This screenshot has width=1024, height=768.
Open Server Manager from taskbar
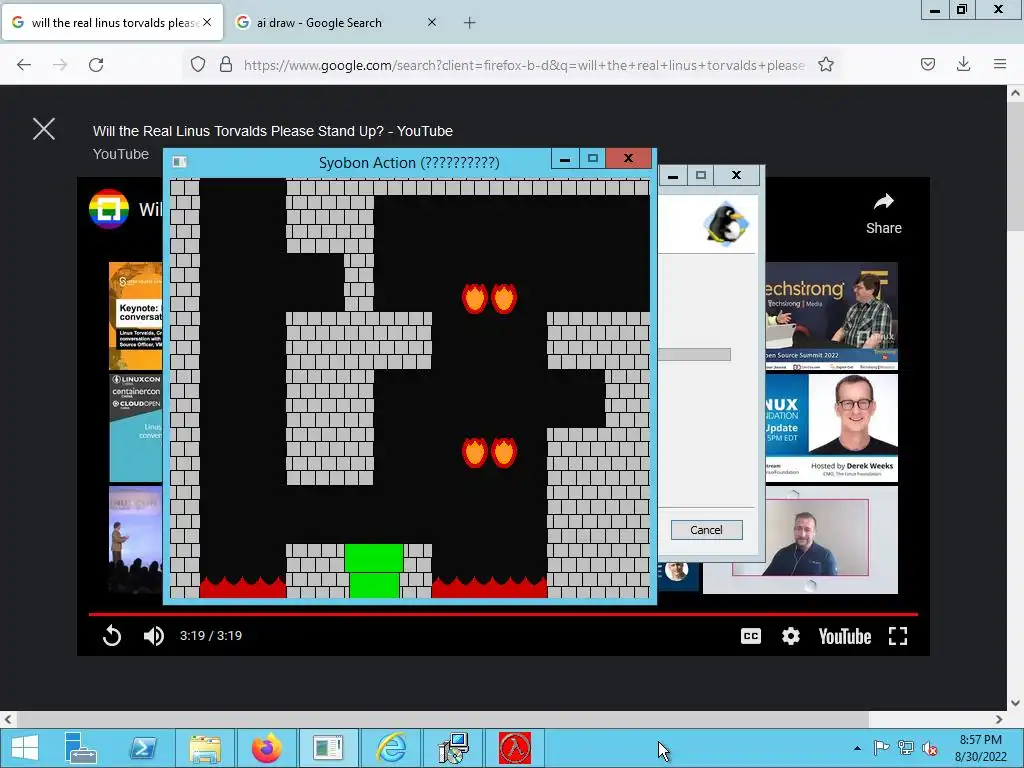tap(81, 748)
